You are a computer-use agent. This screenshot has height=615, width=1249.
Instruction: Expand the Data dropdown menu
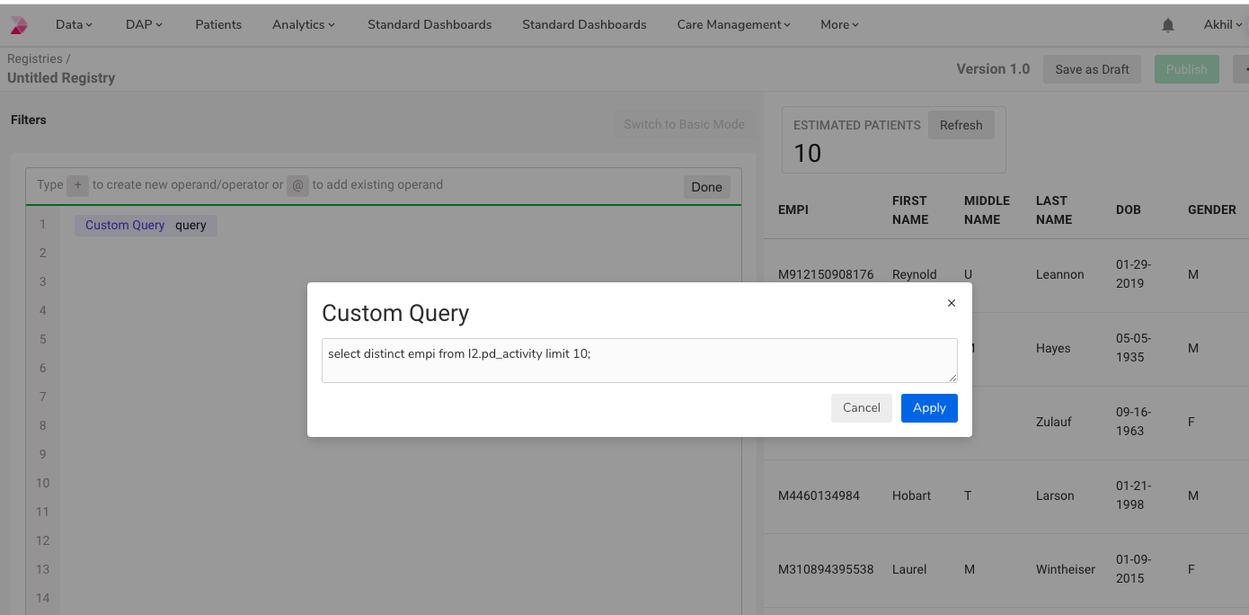[74, 25]
